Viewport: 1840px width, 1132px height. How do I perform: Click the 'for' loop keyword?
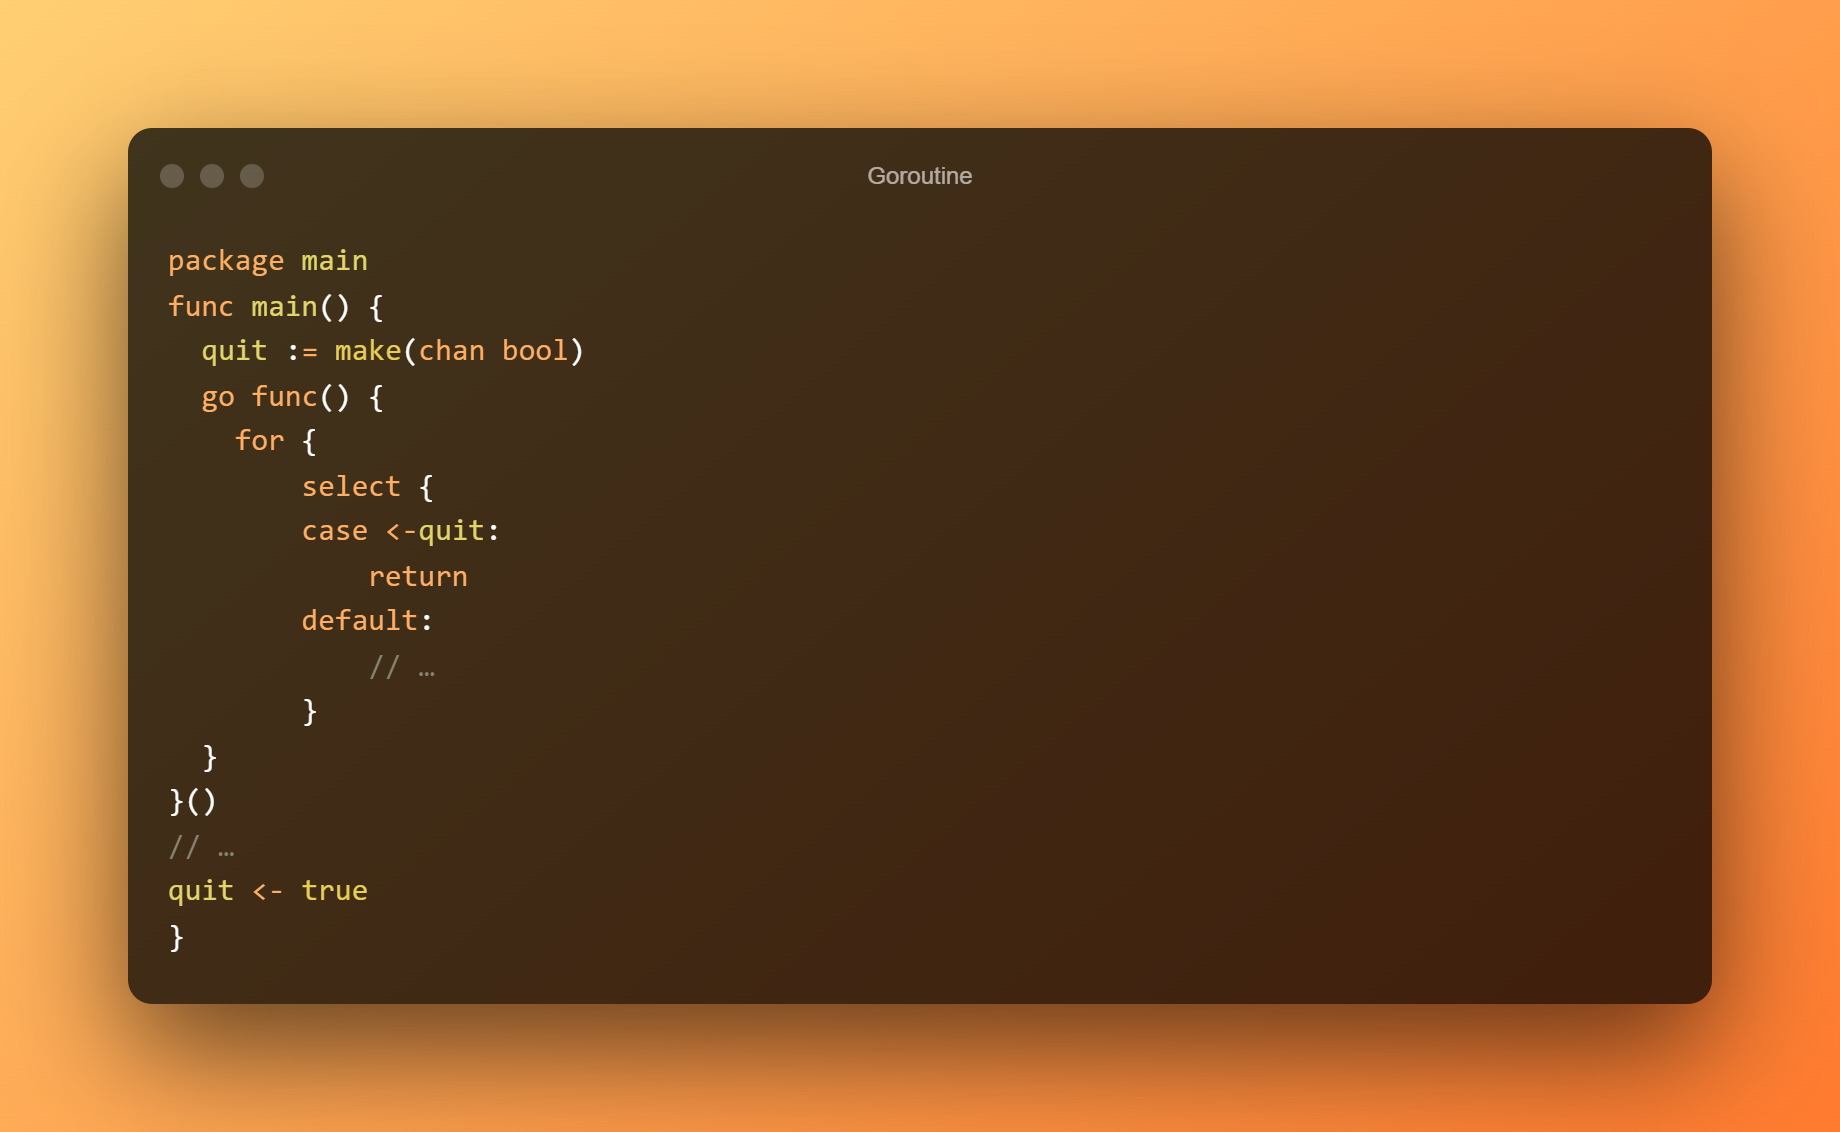pos(259,441)
